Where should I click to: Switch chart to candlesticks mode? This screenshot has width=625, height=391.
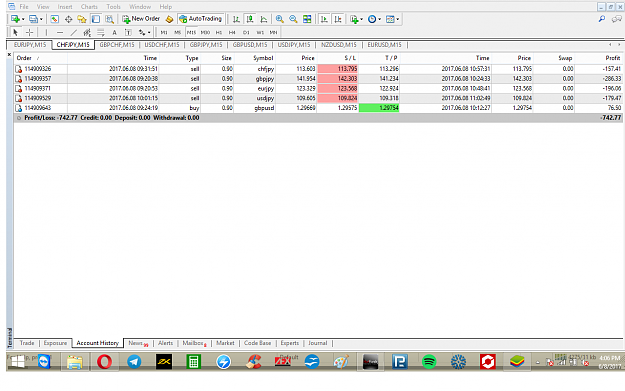point(250,19)
